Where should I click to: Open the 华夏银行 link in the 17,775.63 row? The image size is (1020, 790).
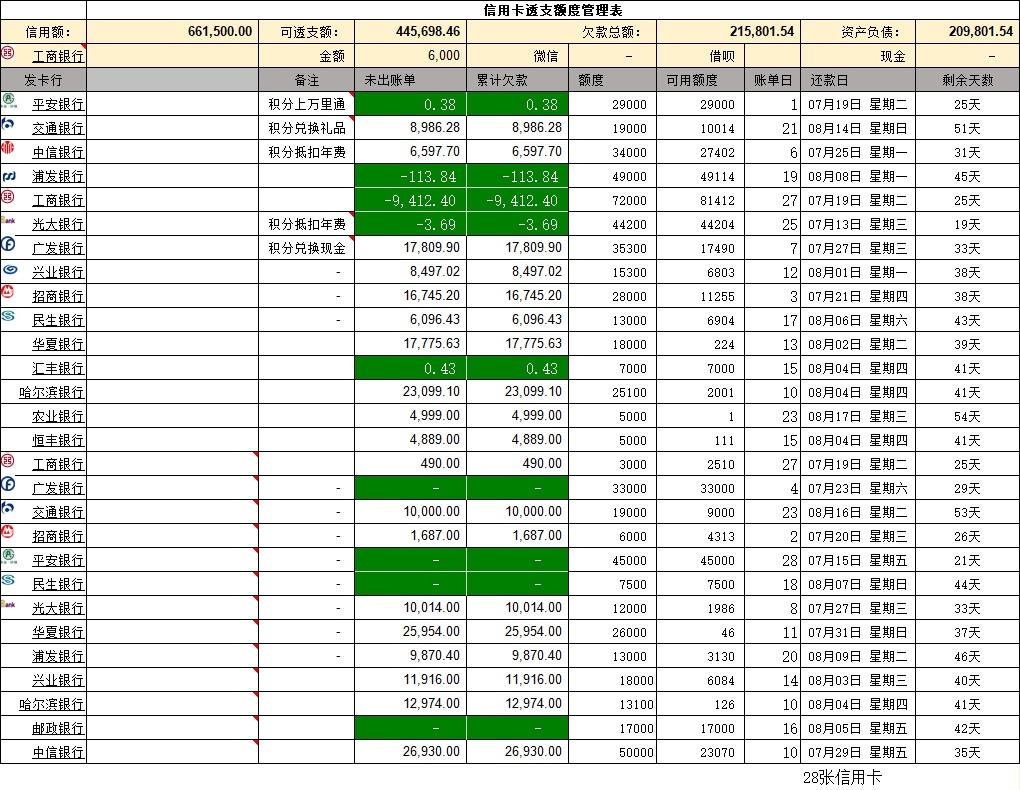coord(59,344)
